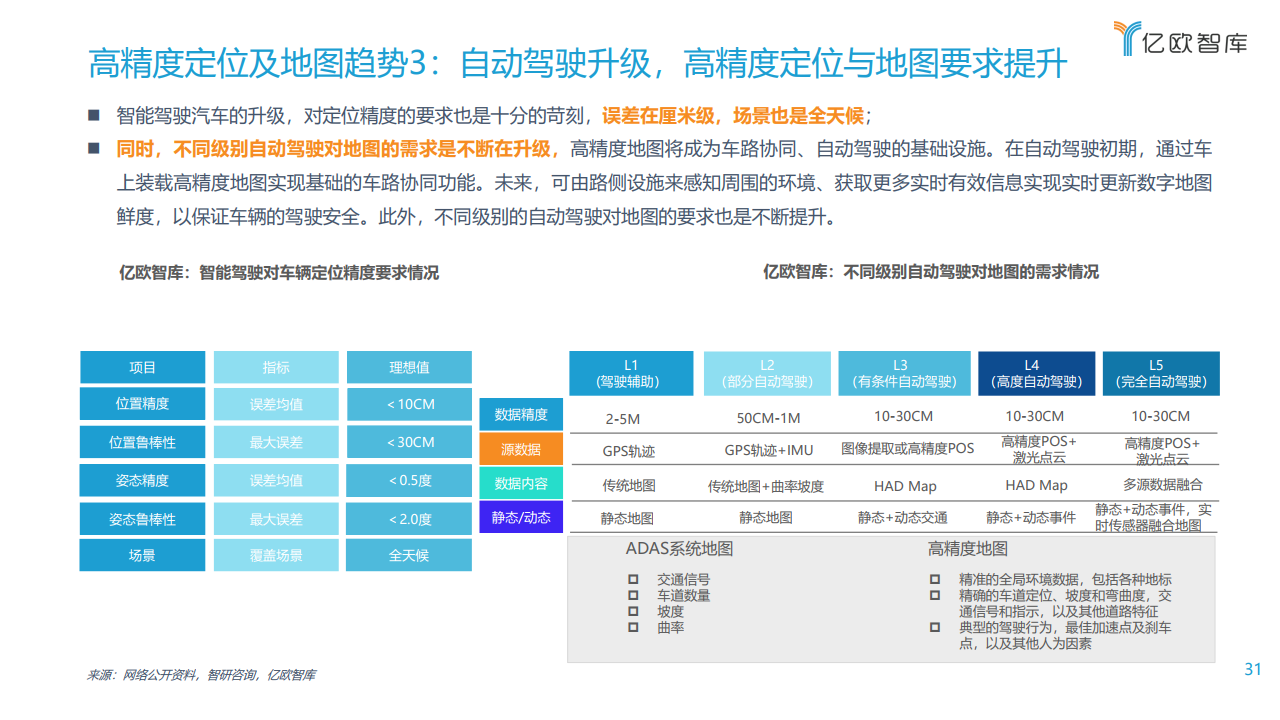Click 最大误差 in the 位置鲁棒性 row
Viewport: 1280px width, 720px height.
tap(276, 442)
